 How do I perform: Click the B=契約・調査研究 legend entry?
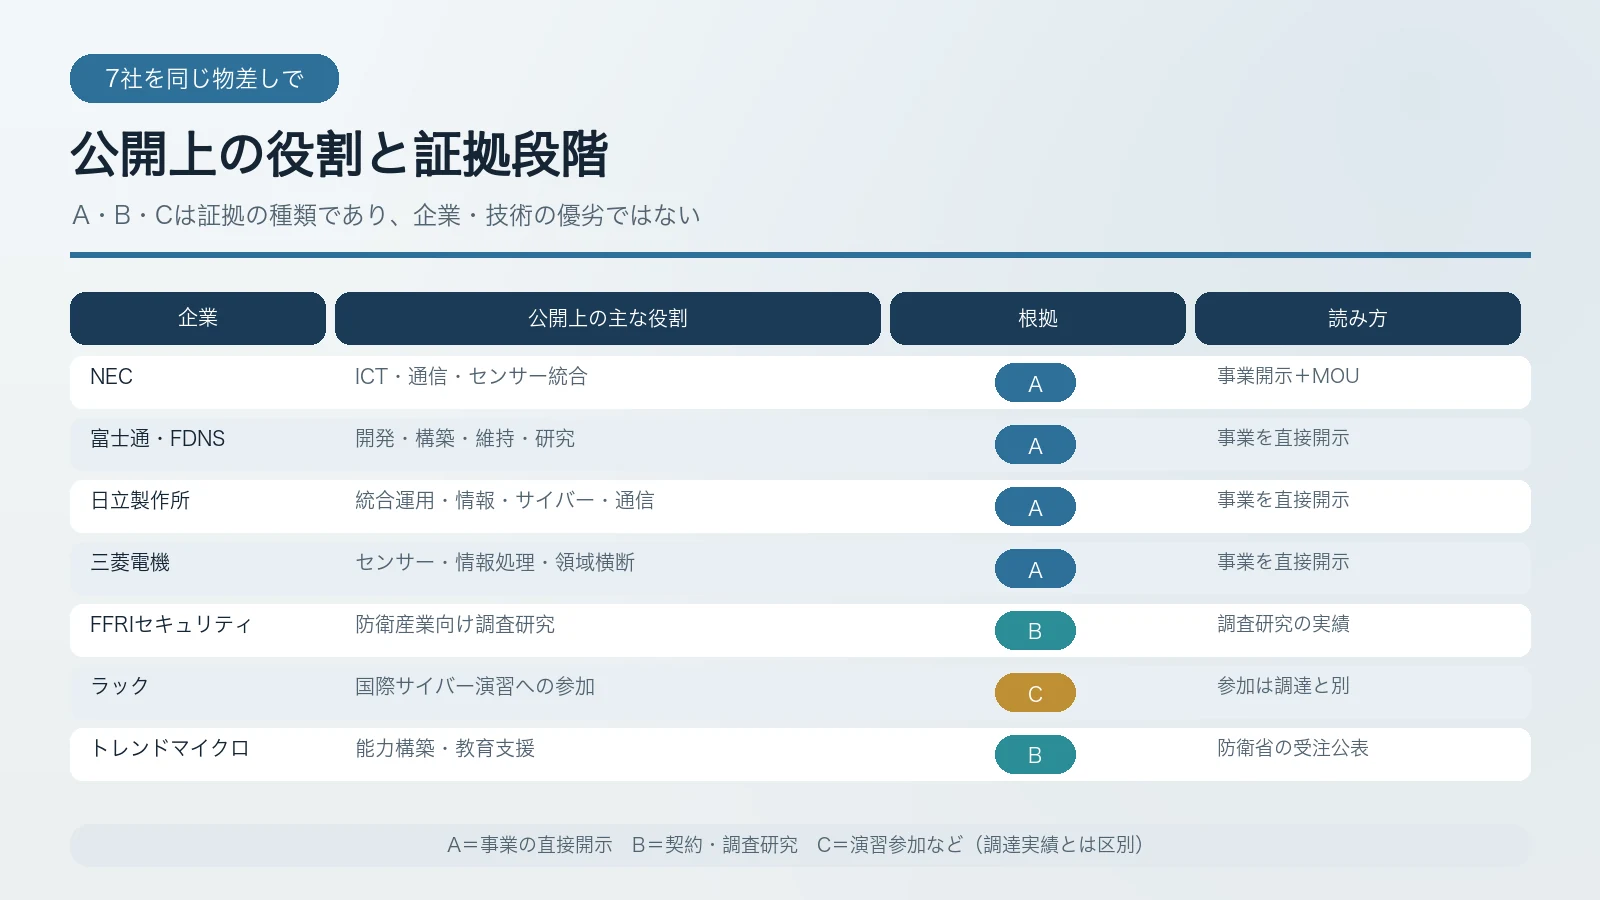(715, 845)
